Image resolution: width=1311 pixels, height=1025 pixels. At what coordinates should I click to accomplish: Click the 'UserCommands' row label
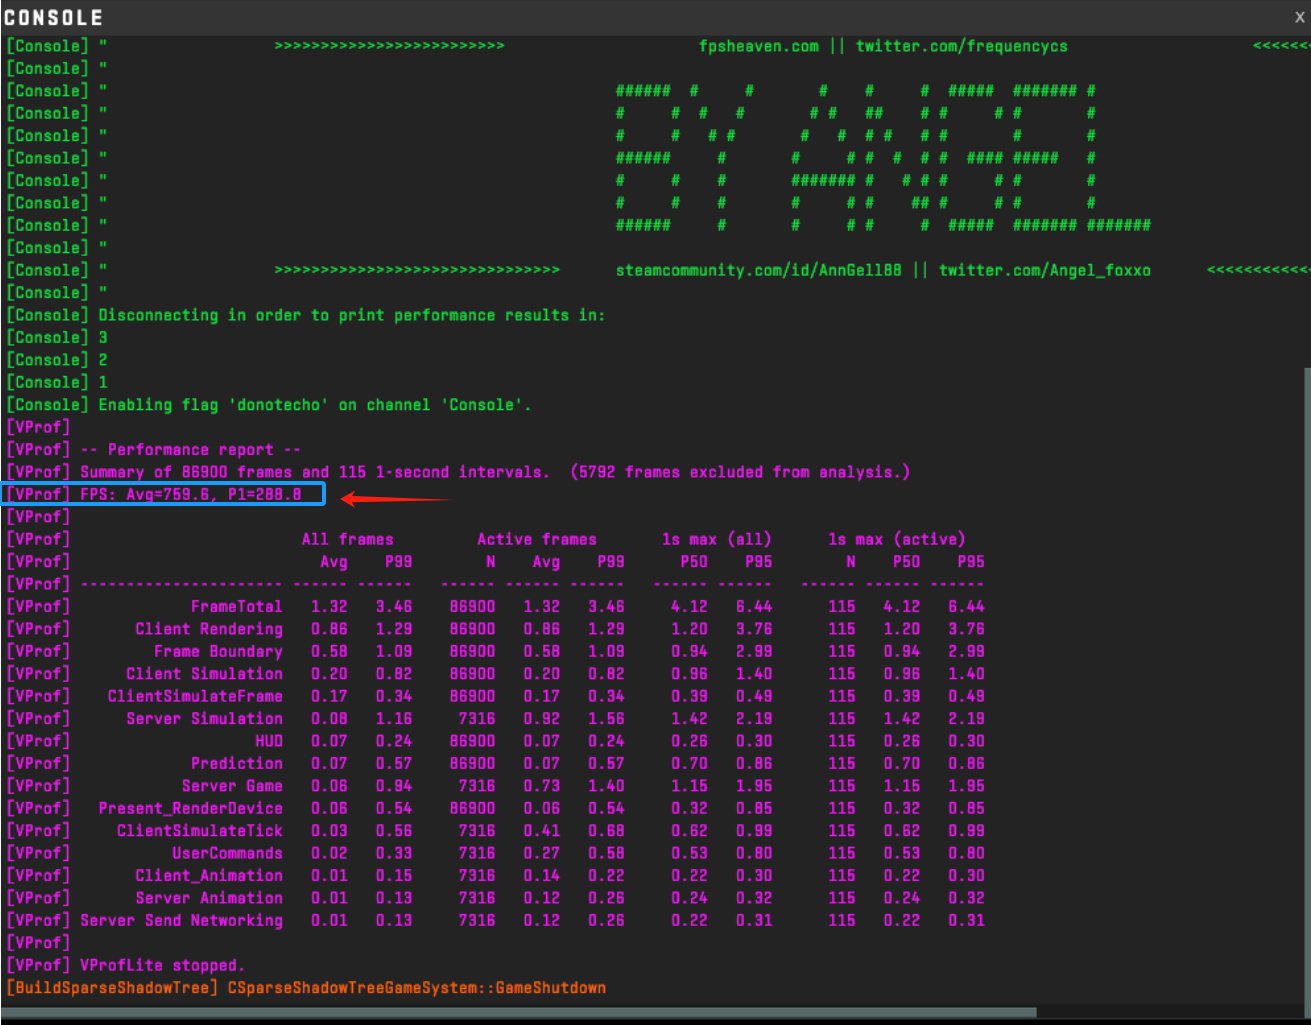coord(227,853)
